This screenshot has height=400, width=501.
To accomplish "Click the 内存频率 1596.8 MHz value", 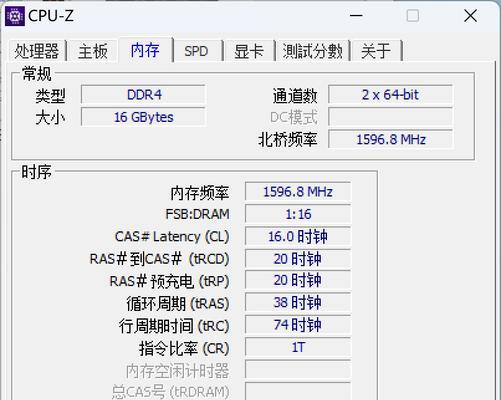I will (298, 192).
